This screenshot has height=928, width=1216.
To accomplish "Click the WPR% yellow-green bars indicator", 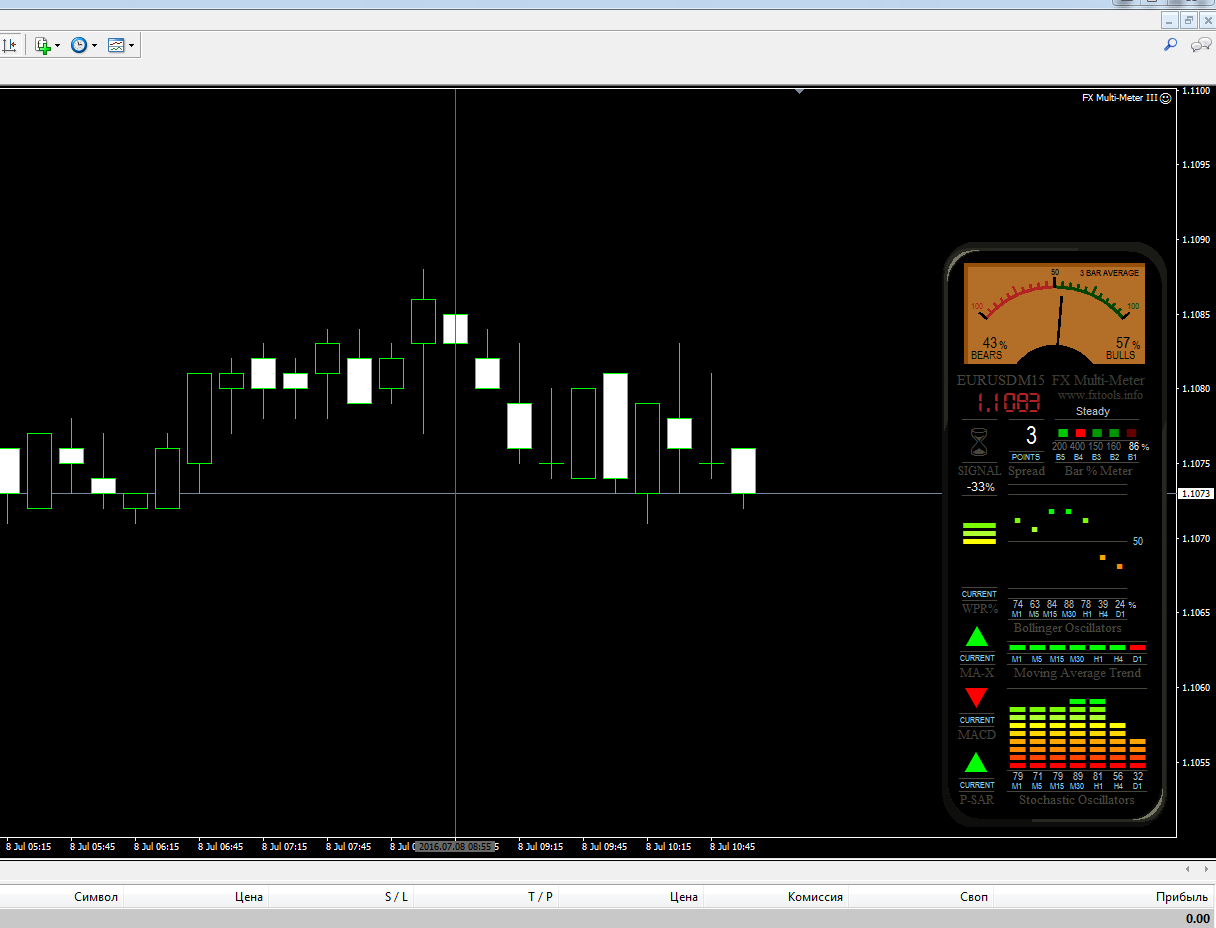I will coord(979,533).
